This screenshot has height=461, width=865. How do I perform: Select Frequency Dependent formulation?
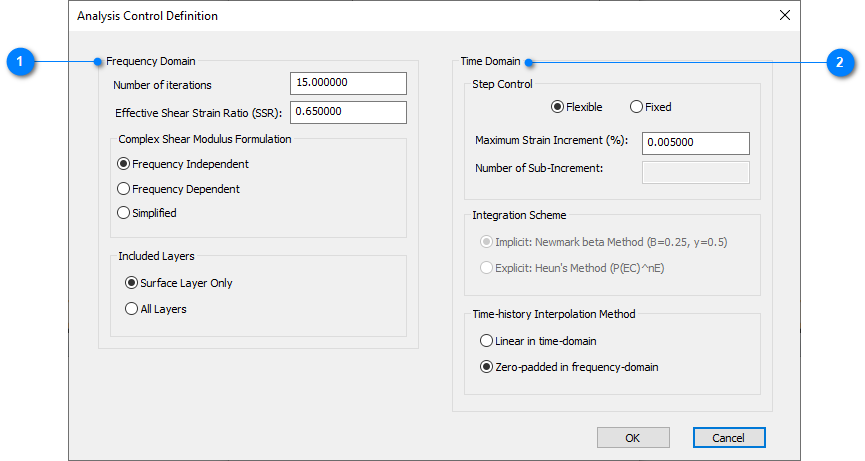click(x=178, y=189)
